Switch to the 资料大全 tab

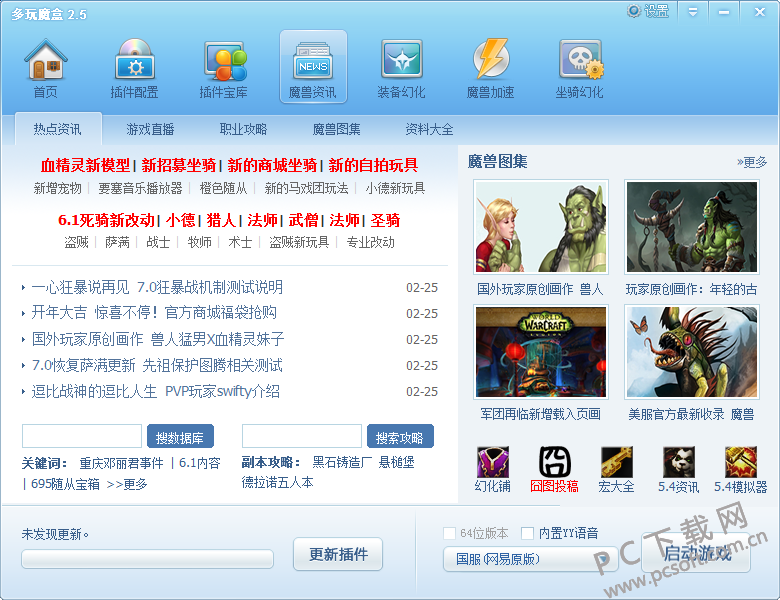tap(429, 129)
